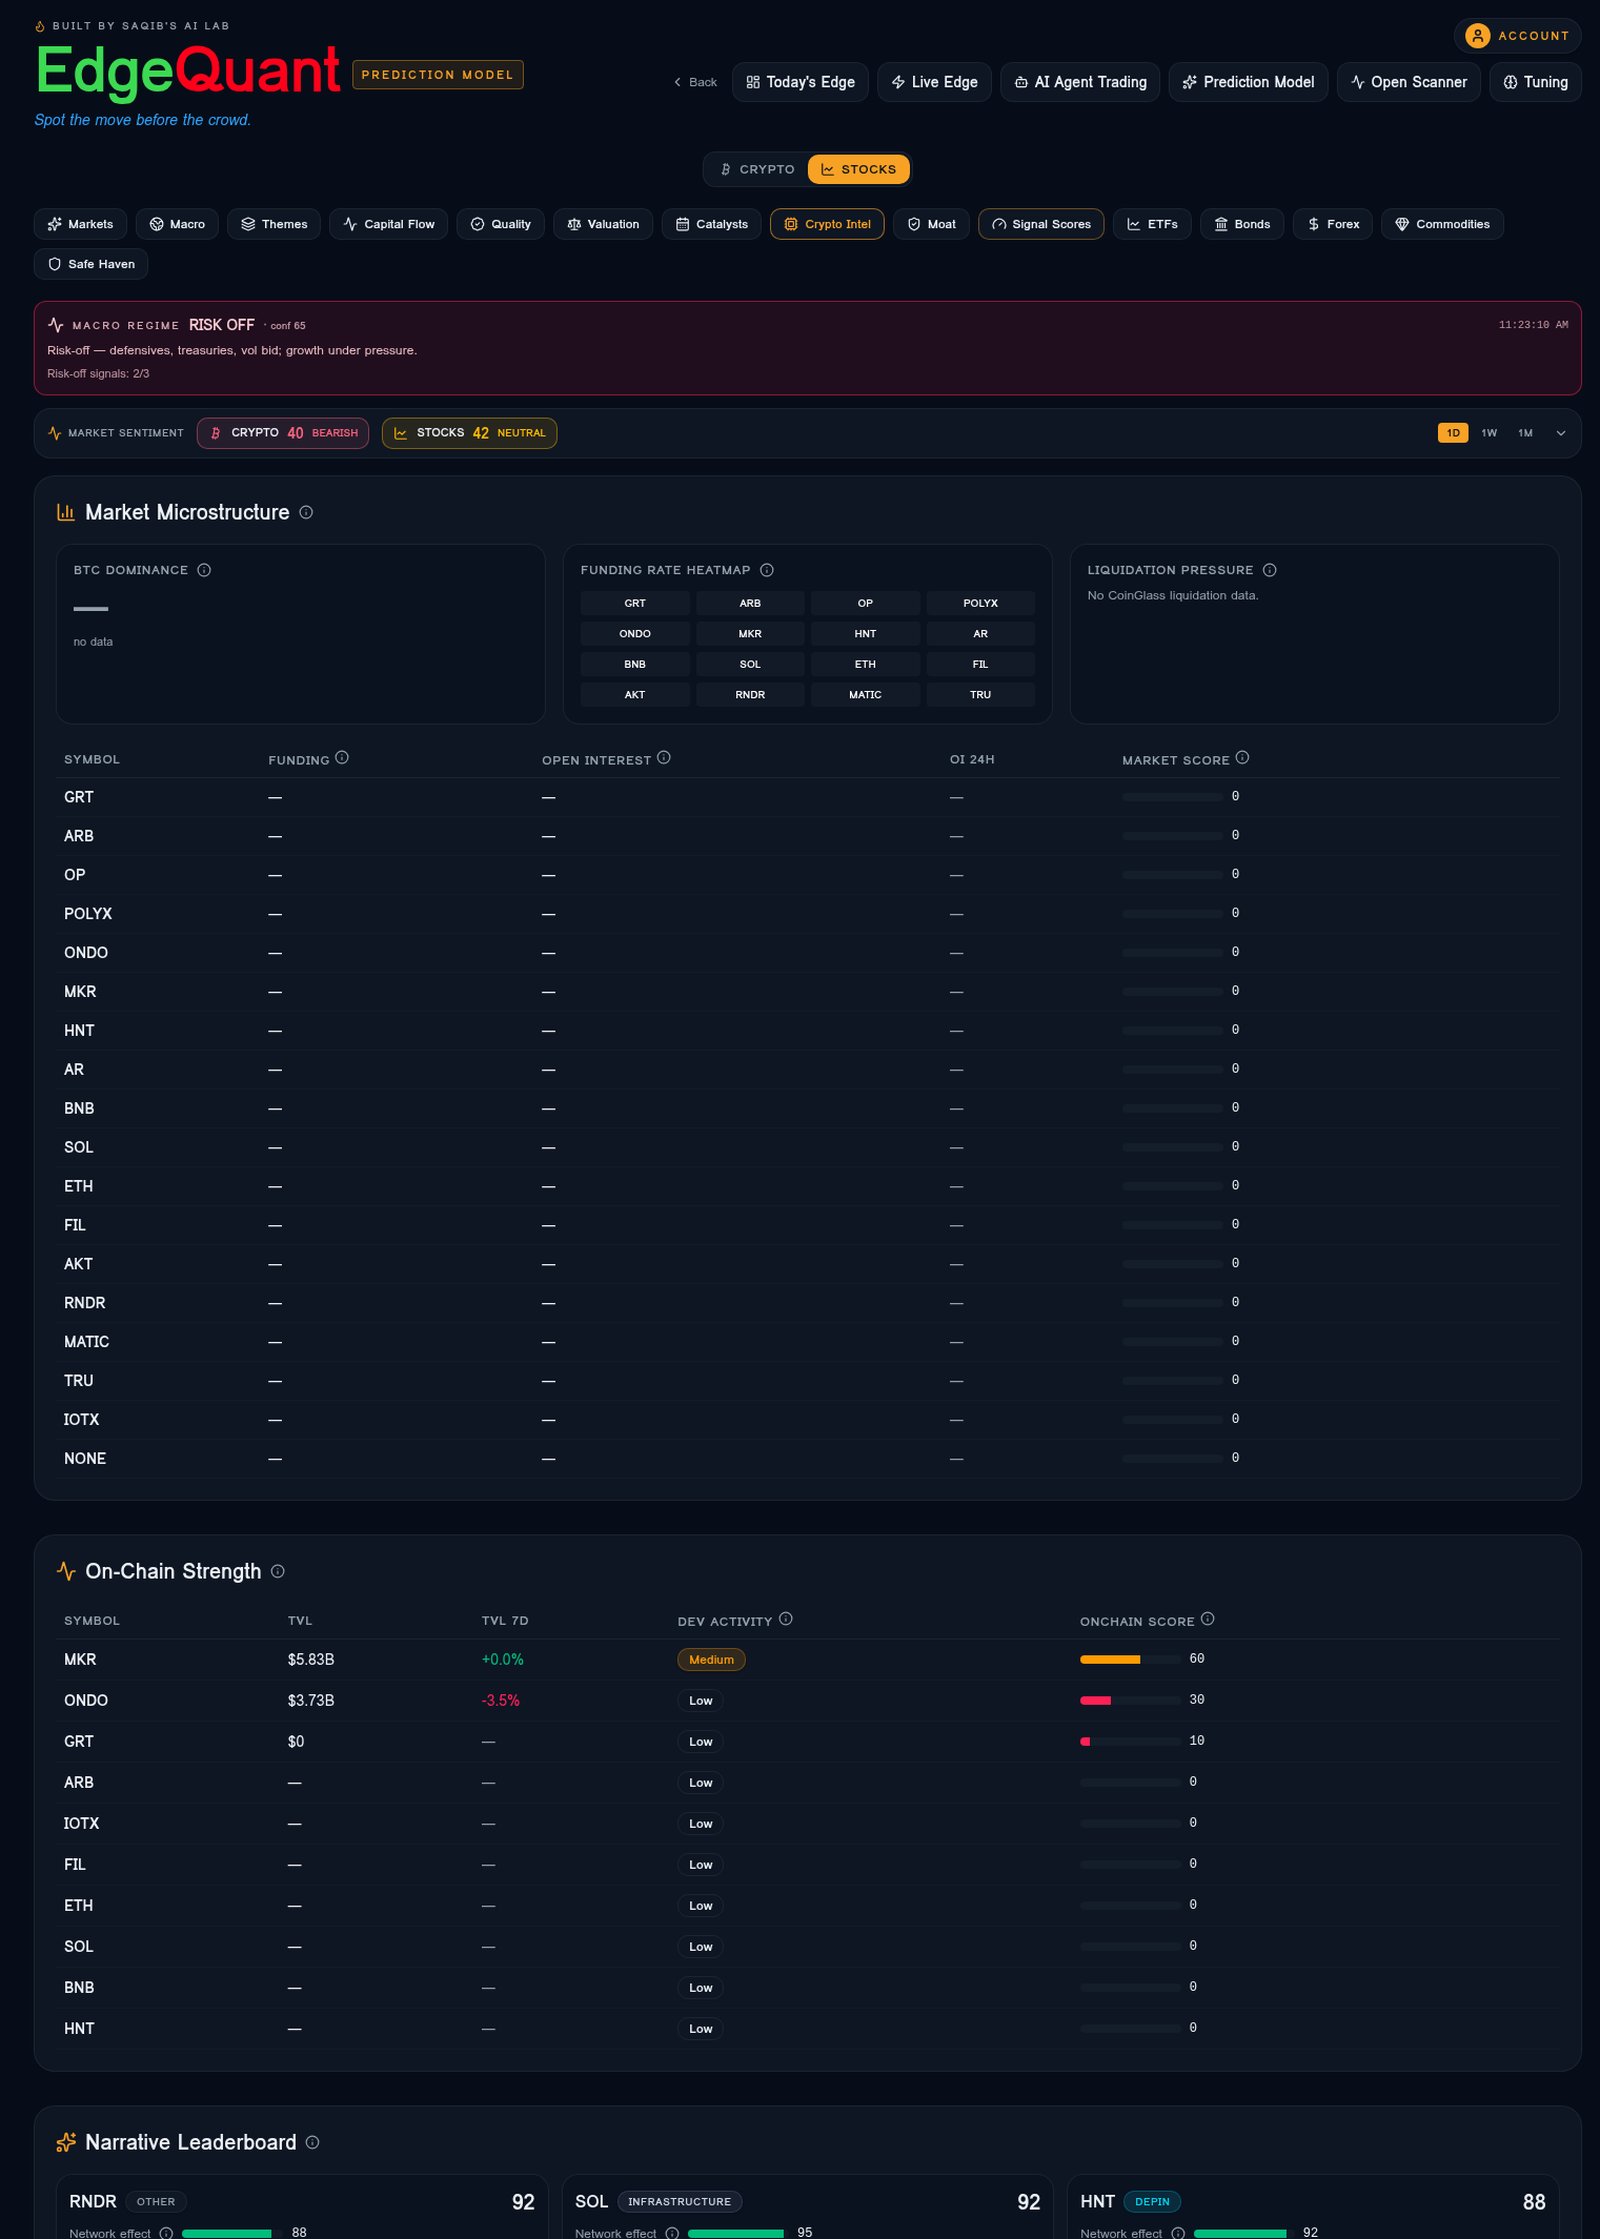Click the Market Microstructure bar chart icon
1600x2239 pixels.
(x=66, y=512)
